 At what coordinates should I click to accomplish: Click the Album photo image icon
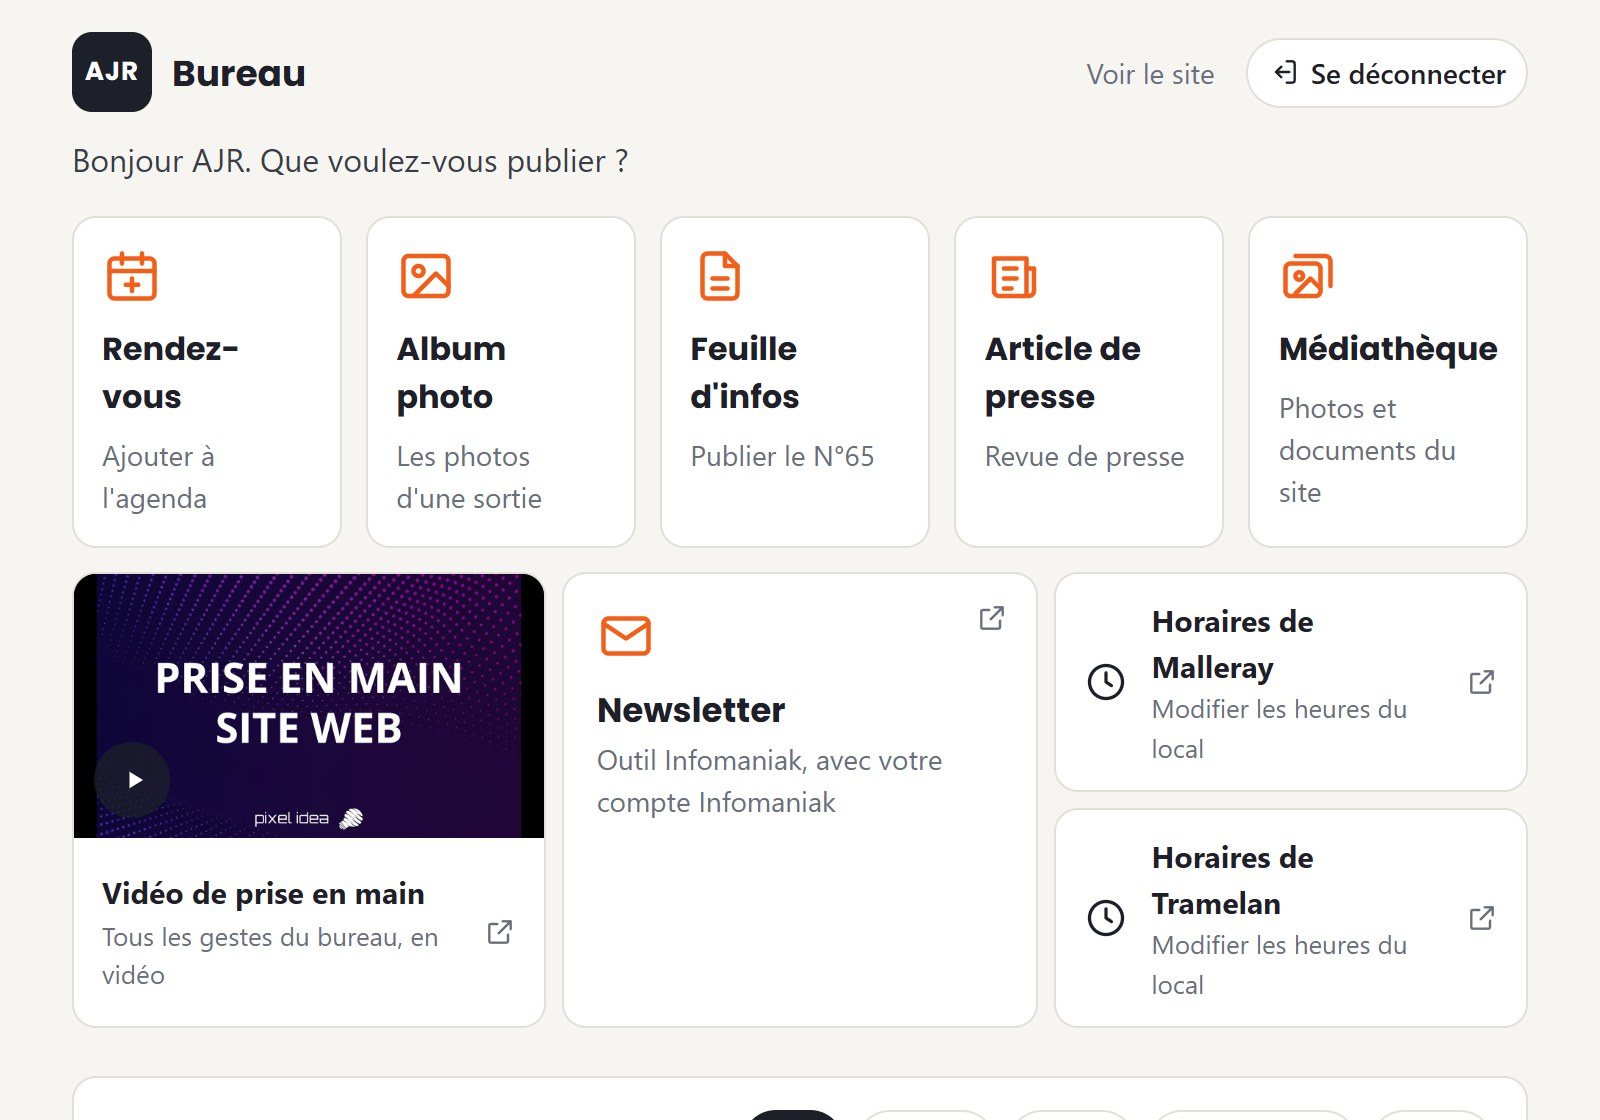426,276
